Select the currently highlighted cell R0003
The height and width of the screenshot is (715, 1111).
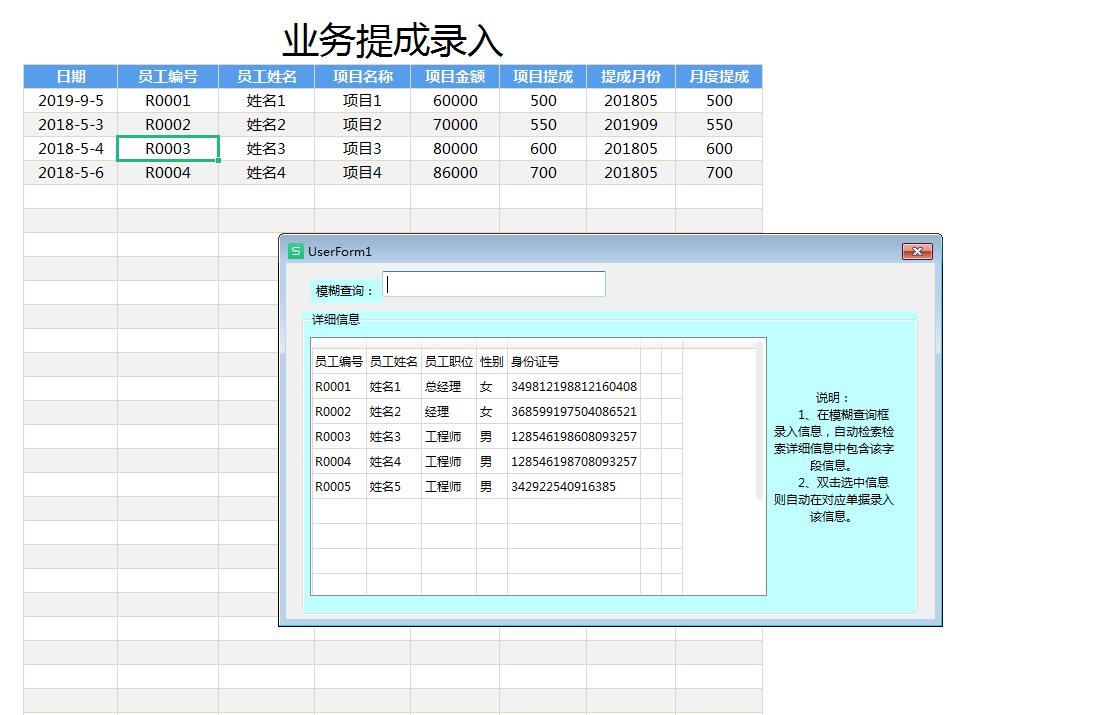(166, 148)
